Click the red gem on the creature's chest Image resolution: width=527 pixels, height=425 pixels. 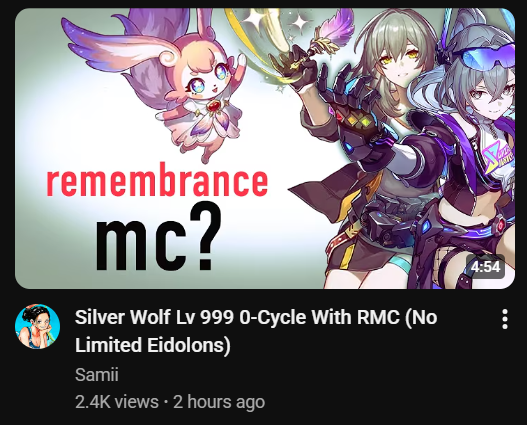212,107
